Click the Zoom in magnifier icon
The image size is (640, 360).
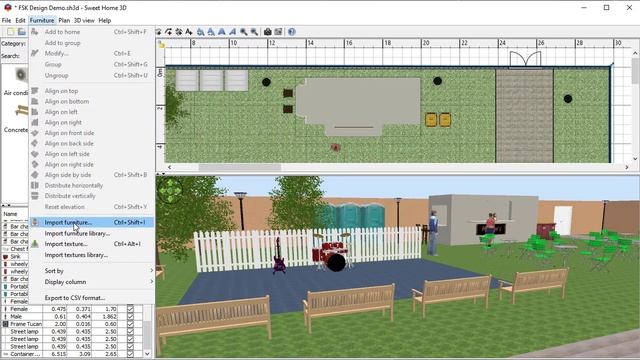[x=244, y=32]
